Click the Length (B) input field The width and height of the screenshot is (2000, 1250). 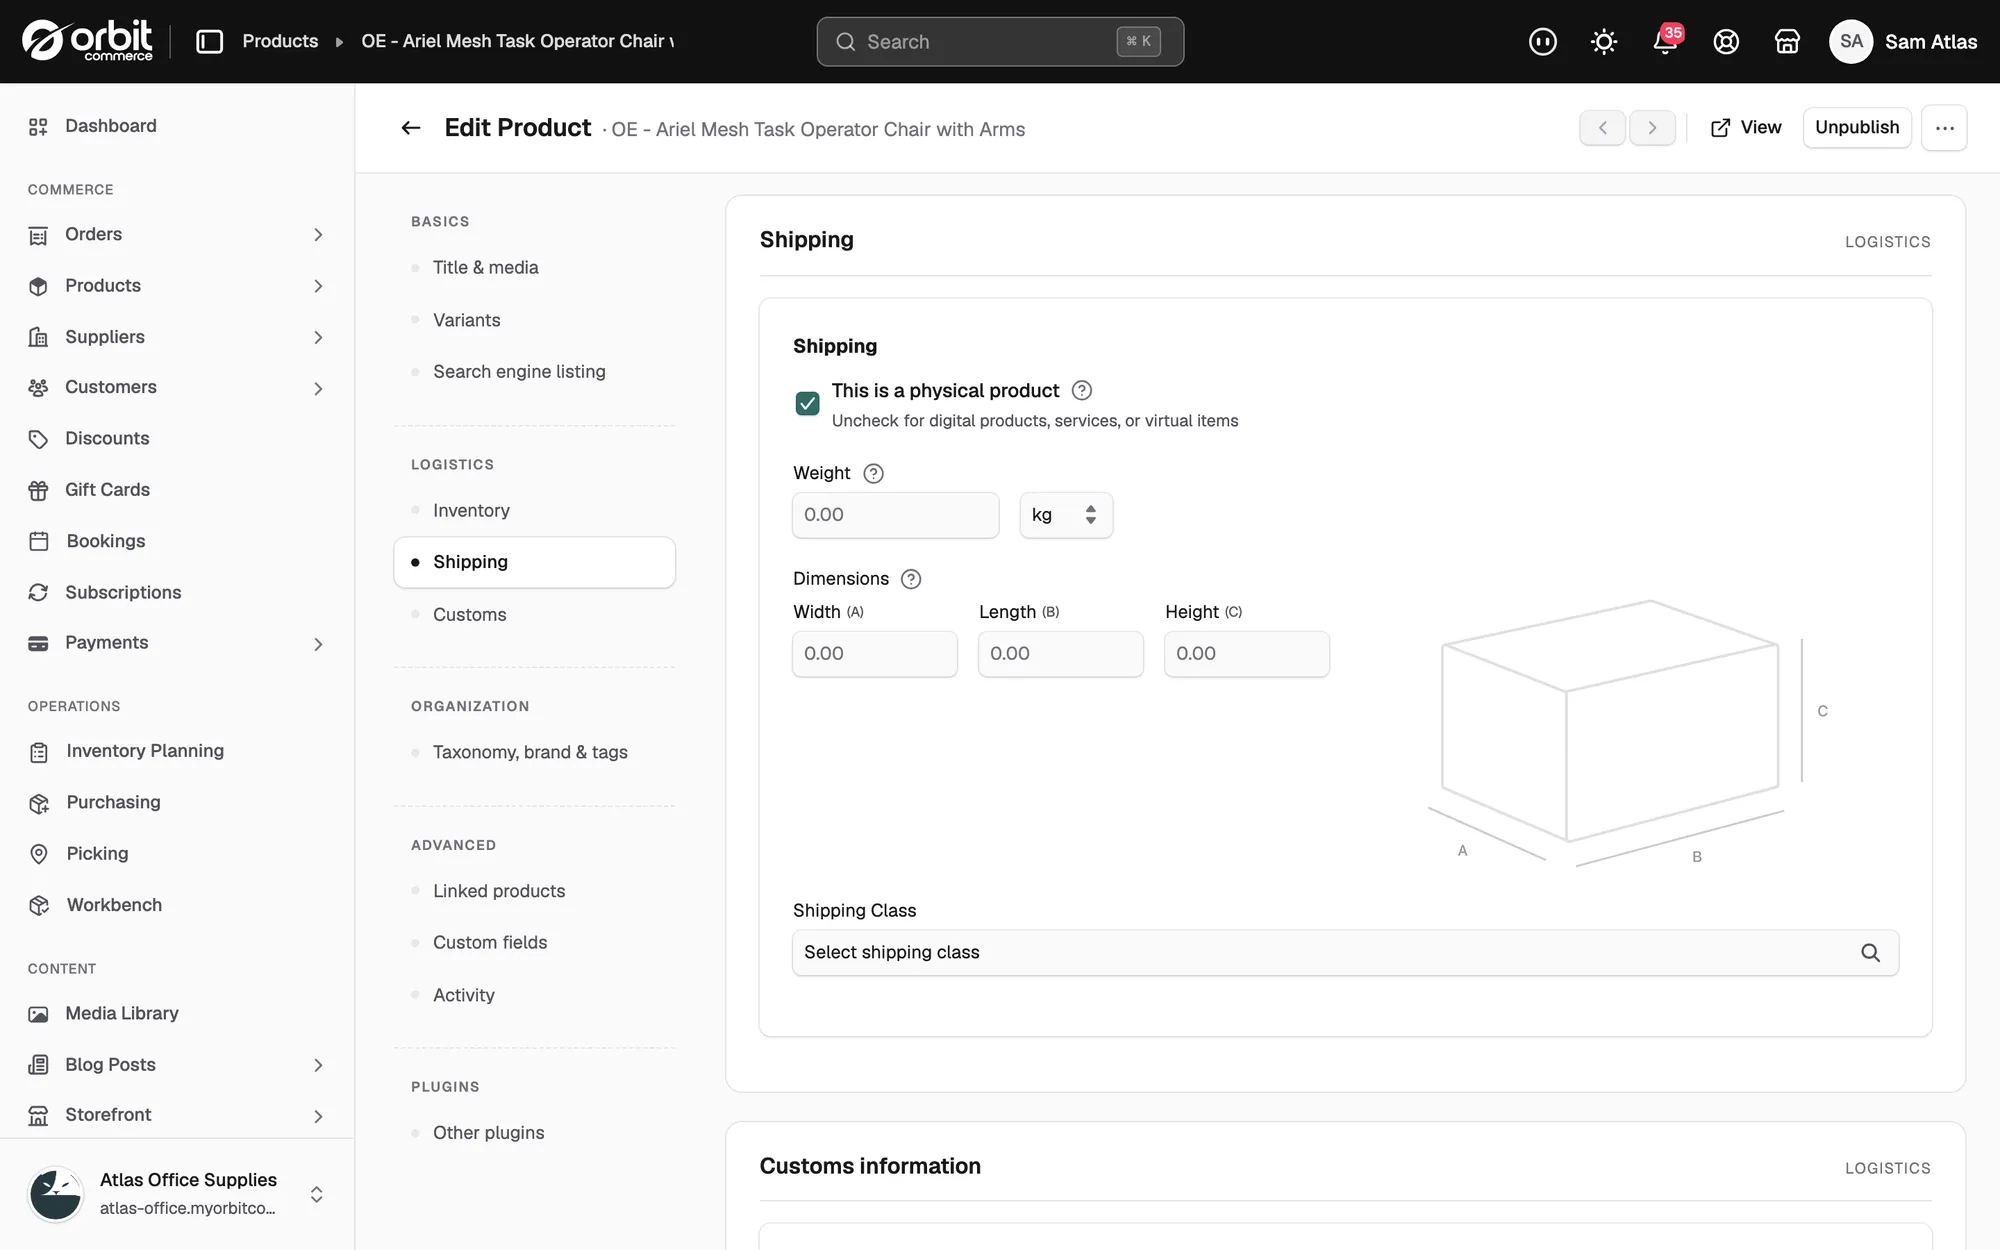point(1061,654)
